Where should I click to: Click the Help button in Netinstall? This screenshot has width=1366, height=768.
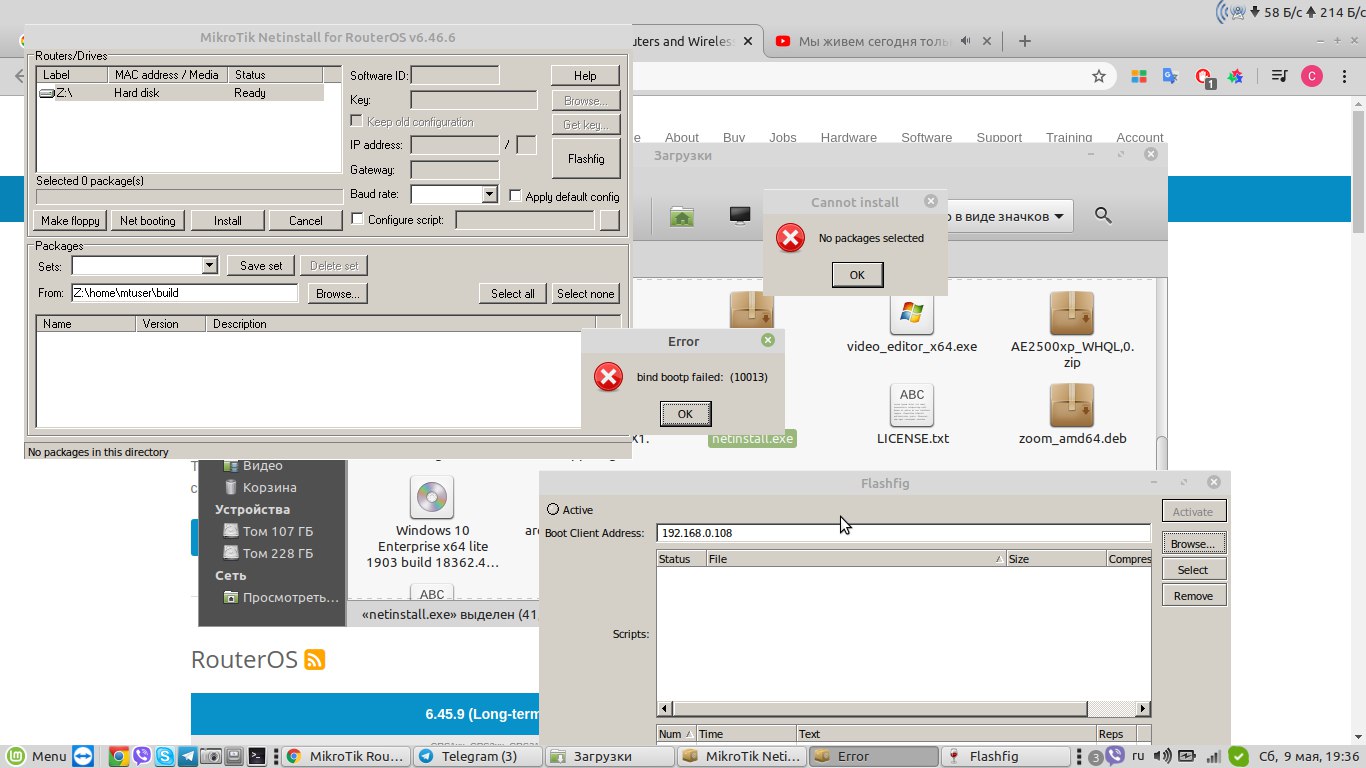tap(585, 75)
